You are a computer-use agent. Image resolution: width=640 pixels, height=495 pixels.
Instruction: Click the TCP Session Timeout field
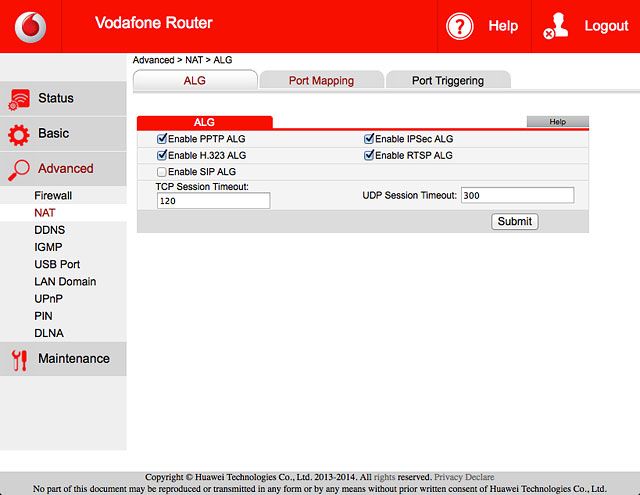tap(213, 201)
